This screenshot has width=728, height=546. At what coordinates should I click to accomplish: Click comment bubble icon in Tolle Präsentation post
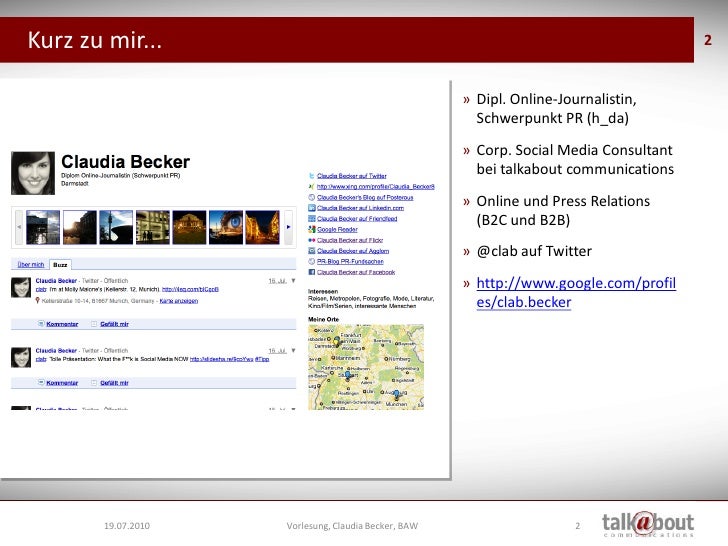coord(41,383)
